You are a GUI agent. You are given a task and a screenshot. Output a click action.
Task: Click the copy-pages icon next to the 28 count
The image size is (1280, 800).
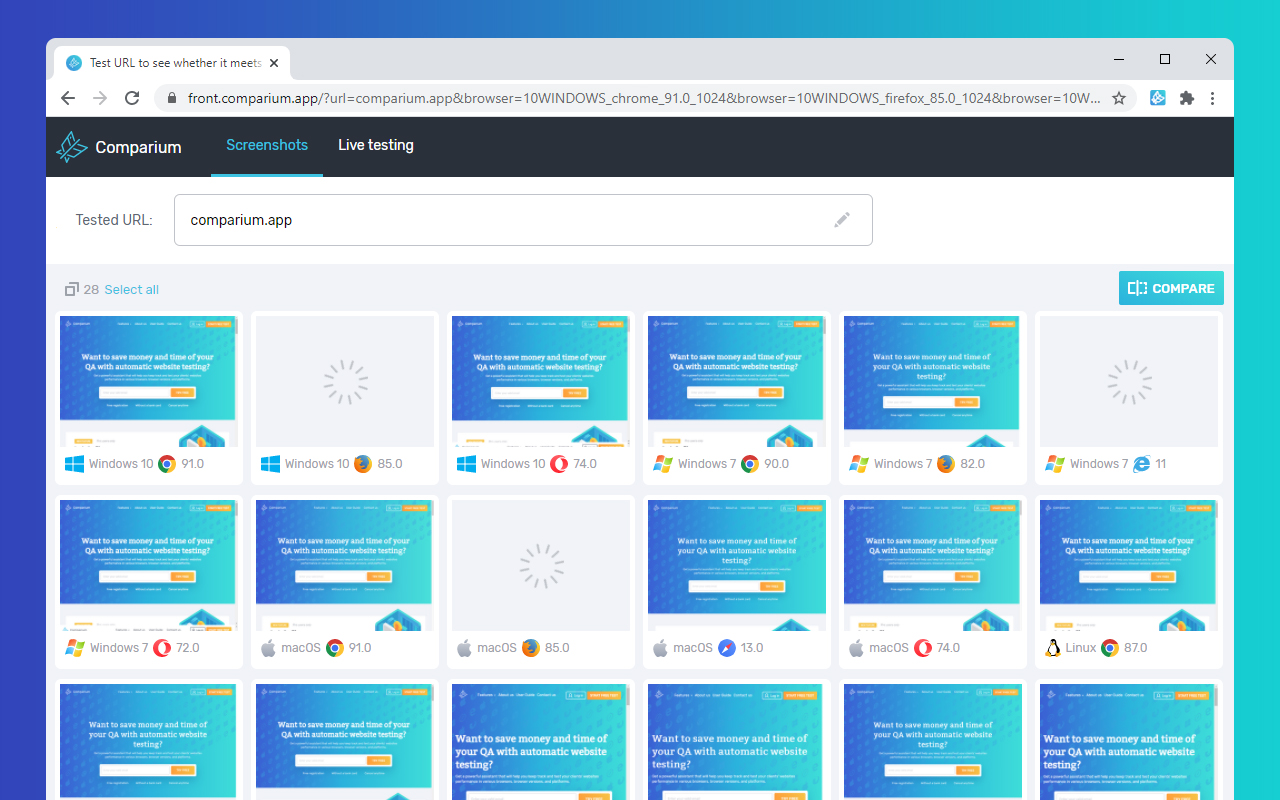pyautogui.click(x=70, y=289)
